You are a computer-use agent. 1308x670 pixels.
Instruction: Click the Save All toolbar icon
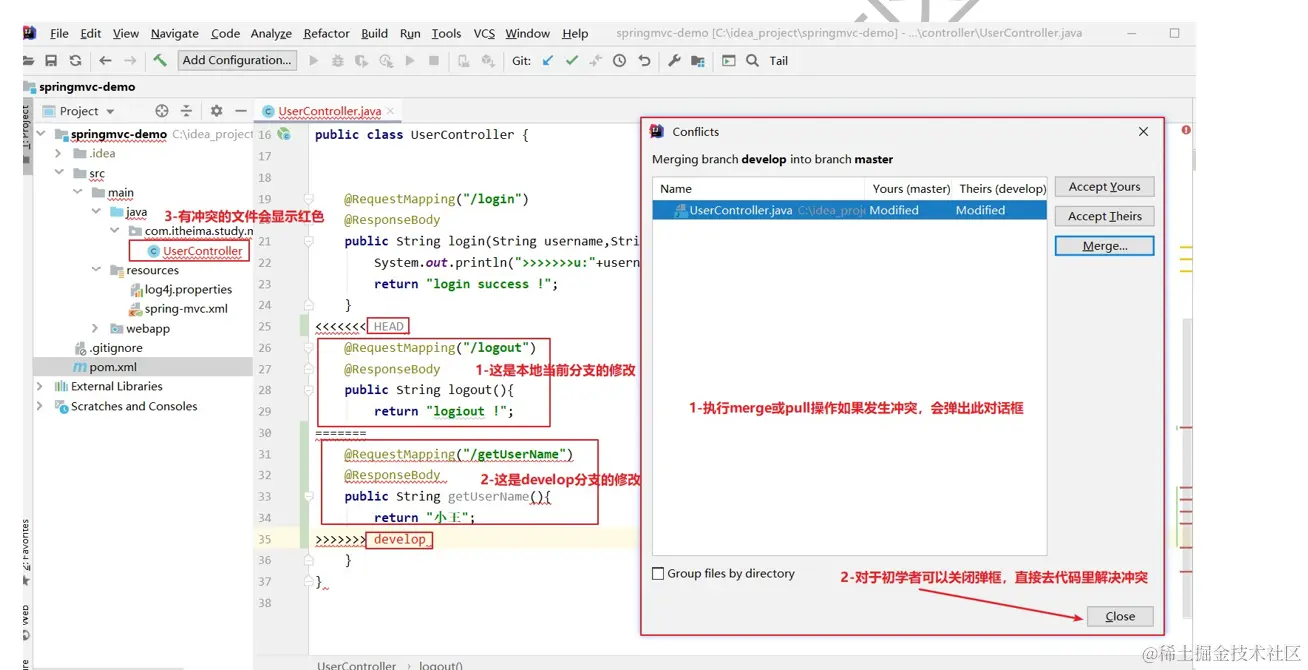click(x=51, y=61)
